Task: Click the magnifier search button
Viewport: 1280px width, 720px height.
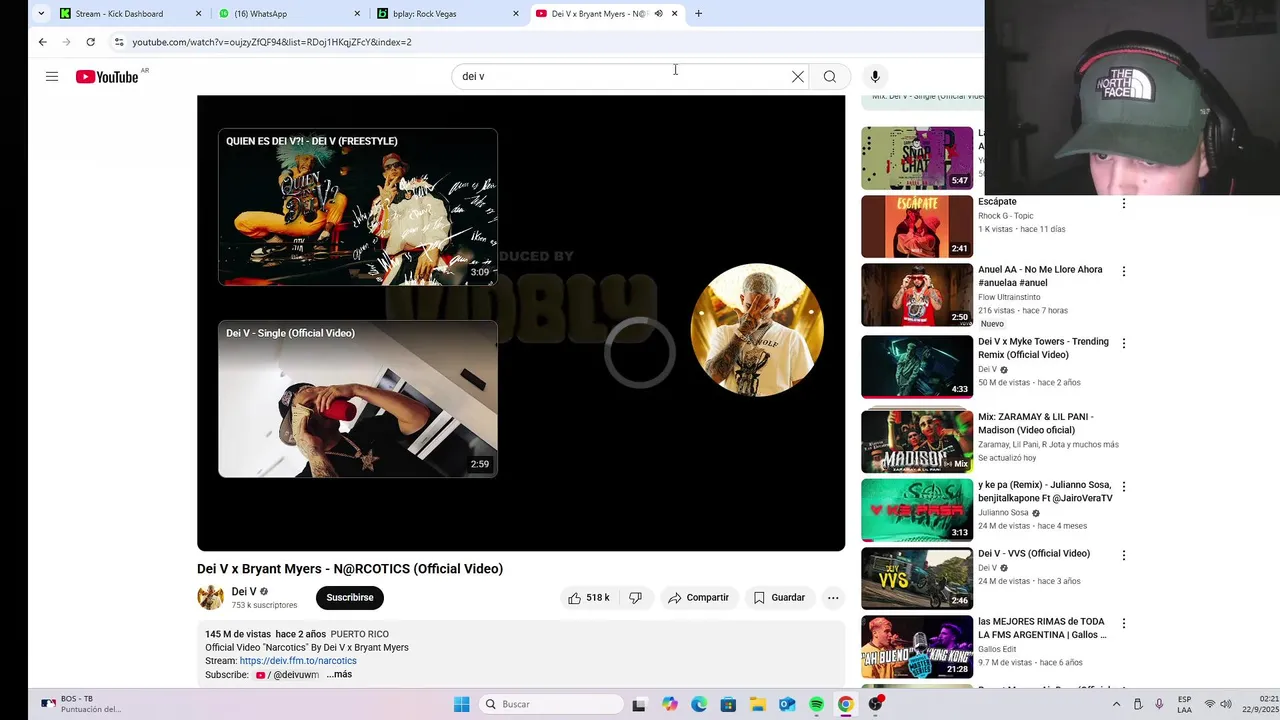Action: [x=830, y=77]
